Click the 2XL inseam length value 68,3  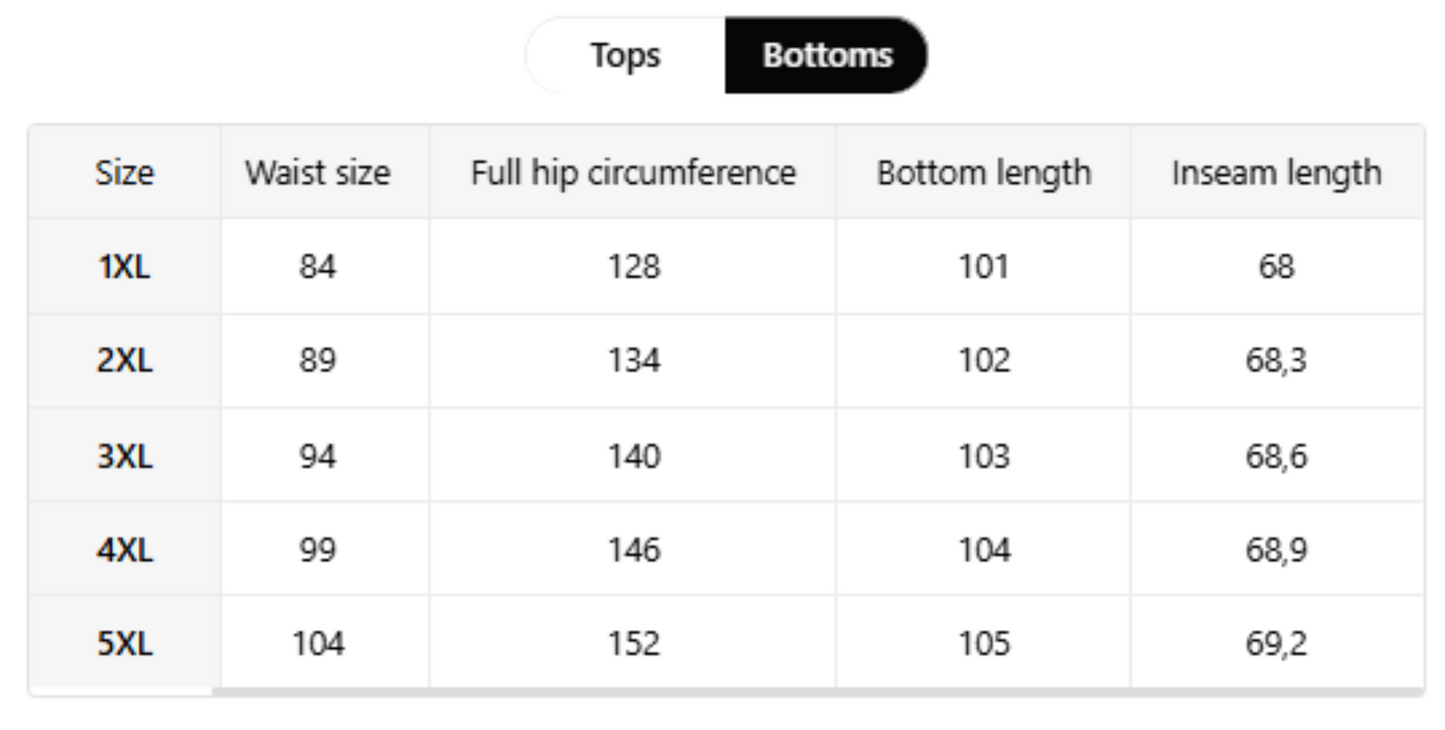click(x=1276, y=361)
